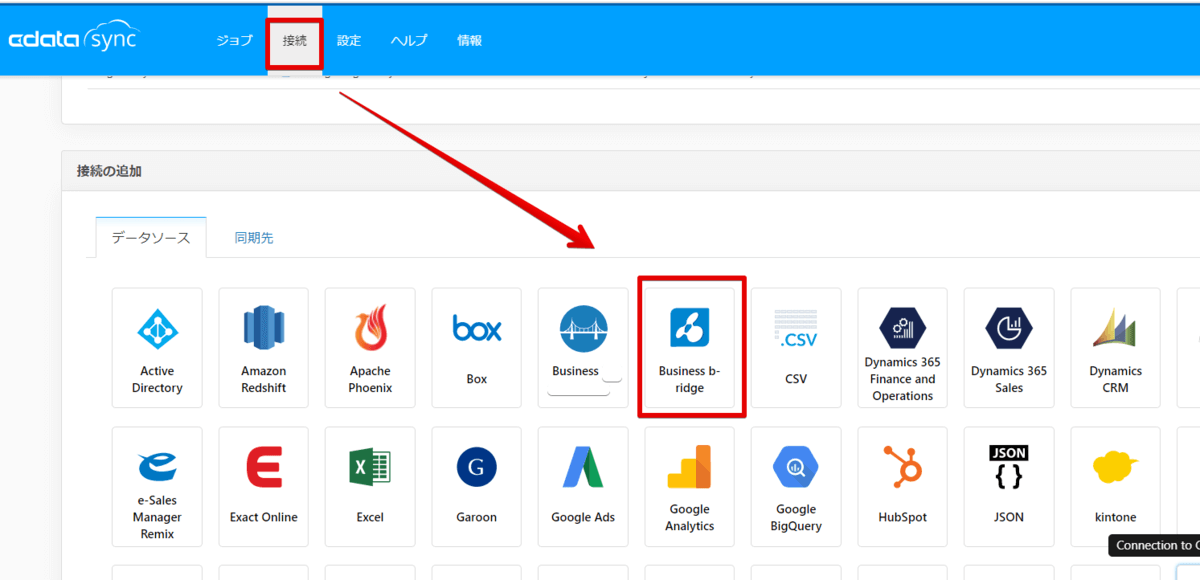Image resolution: width=1200 pixels, height=580 pixels.
Task: Open the ジョブ menu
Action: 235,40
